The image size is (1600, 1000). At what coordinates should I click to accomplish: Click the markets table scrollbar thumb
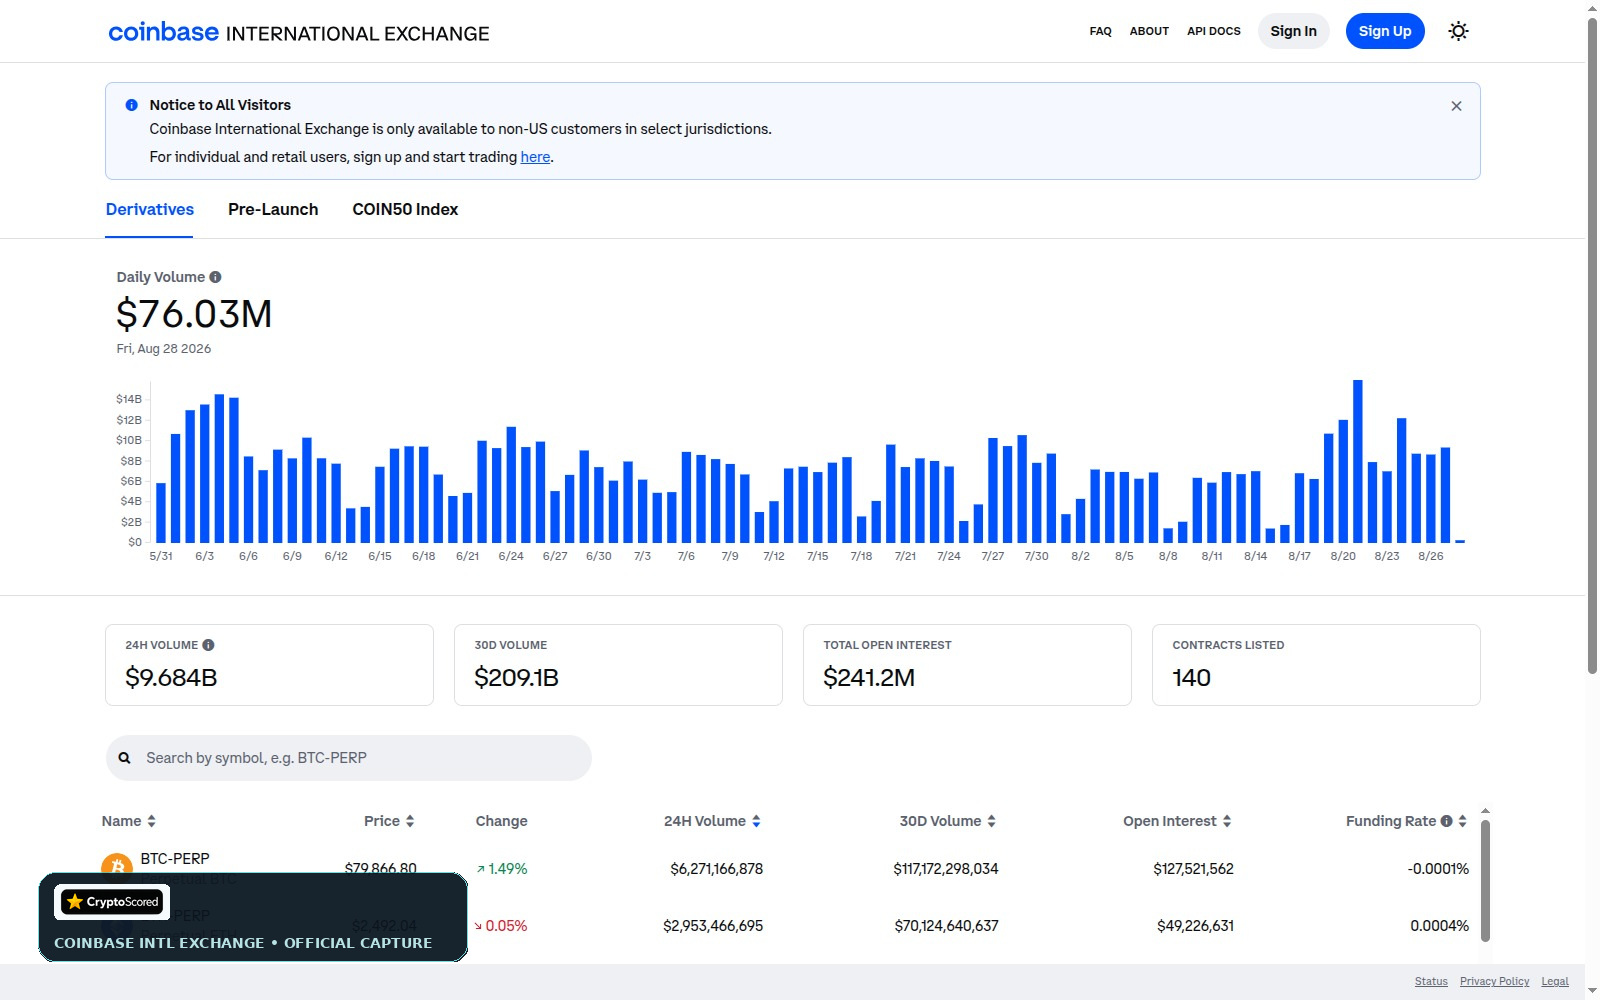[1485, 881]
